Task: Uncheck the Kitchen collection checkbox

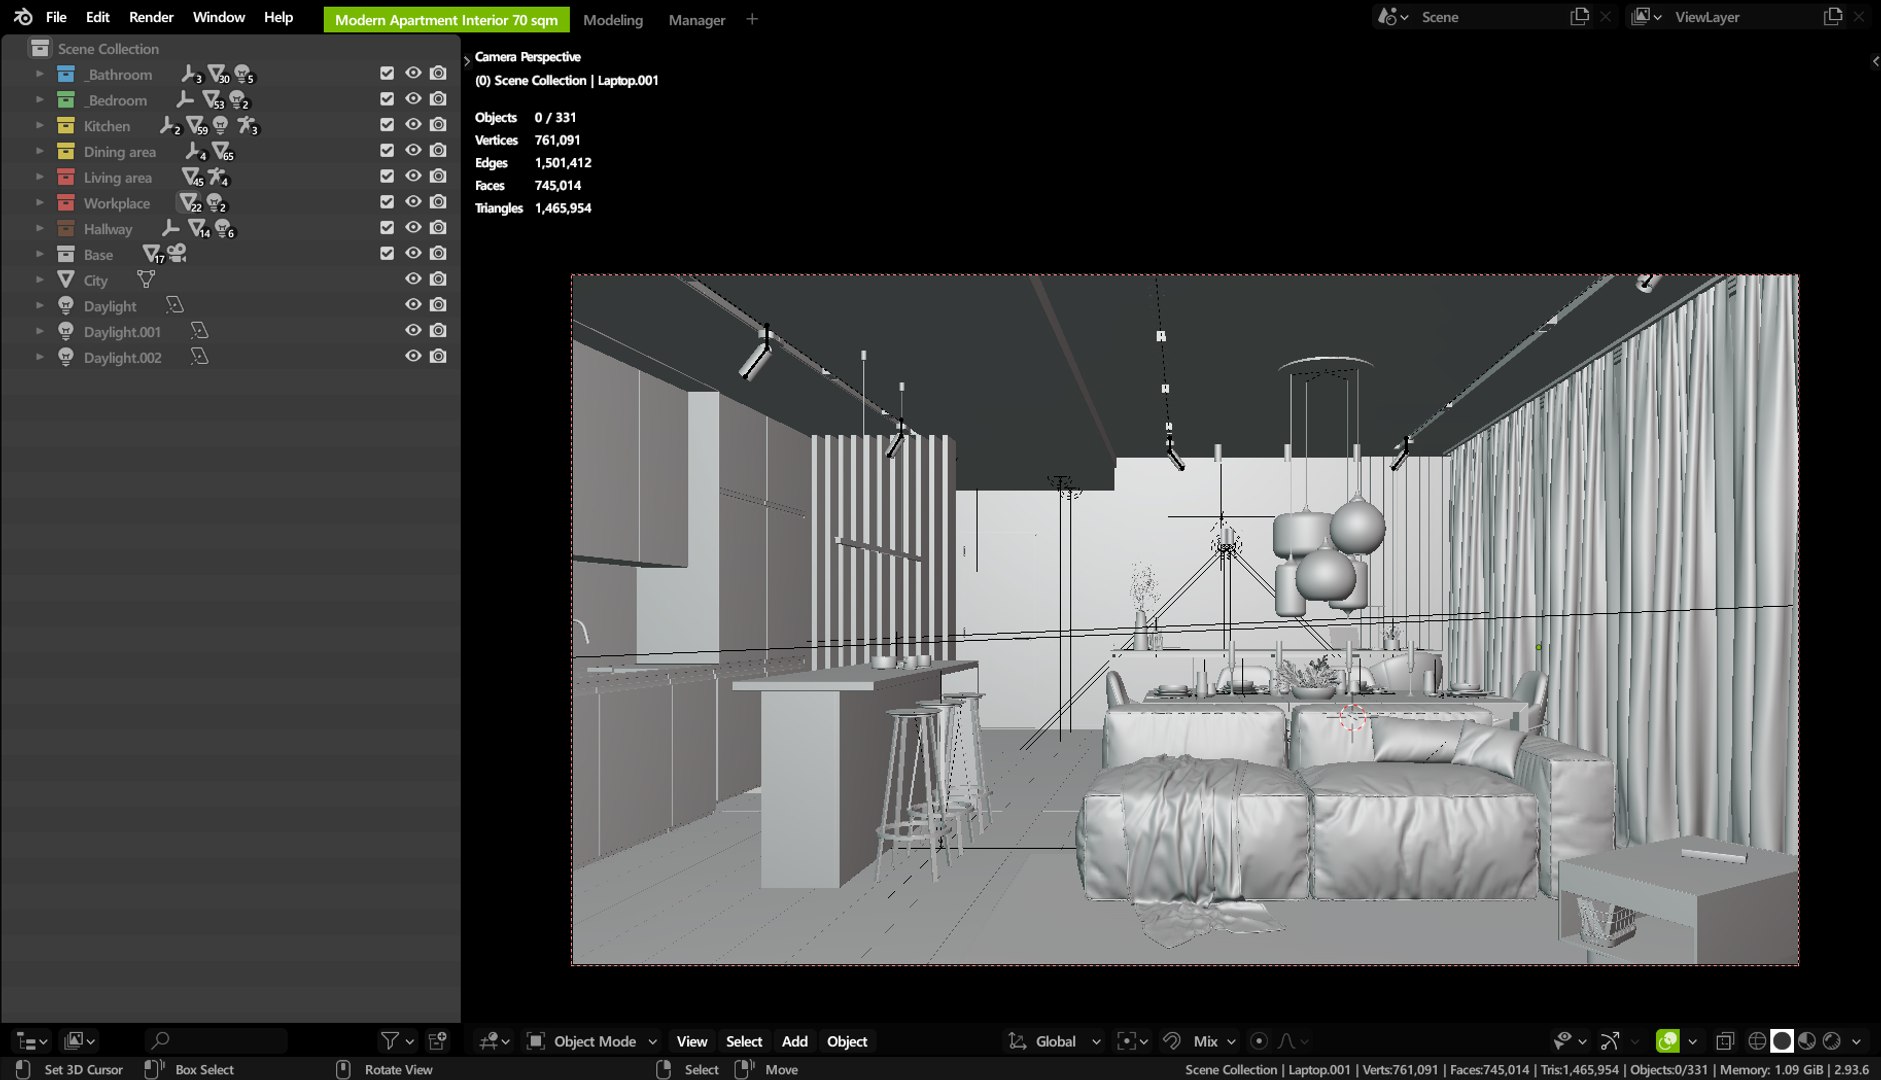Action: (x=387, y=125)
